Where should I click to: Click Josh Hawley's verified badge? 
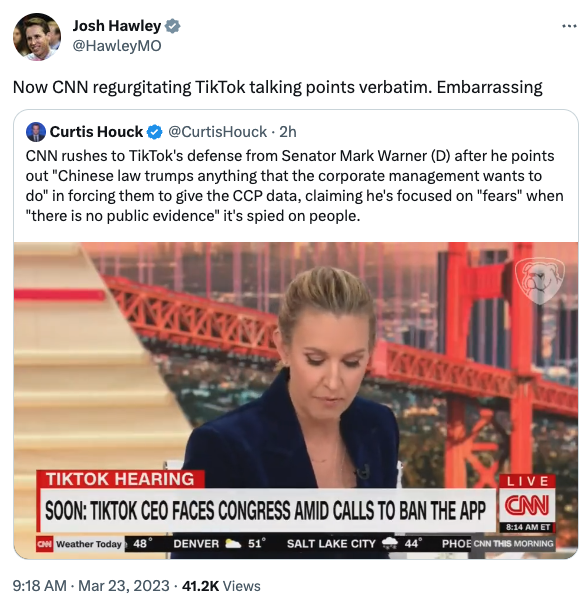coord(173,26)
